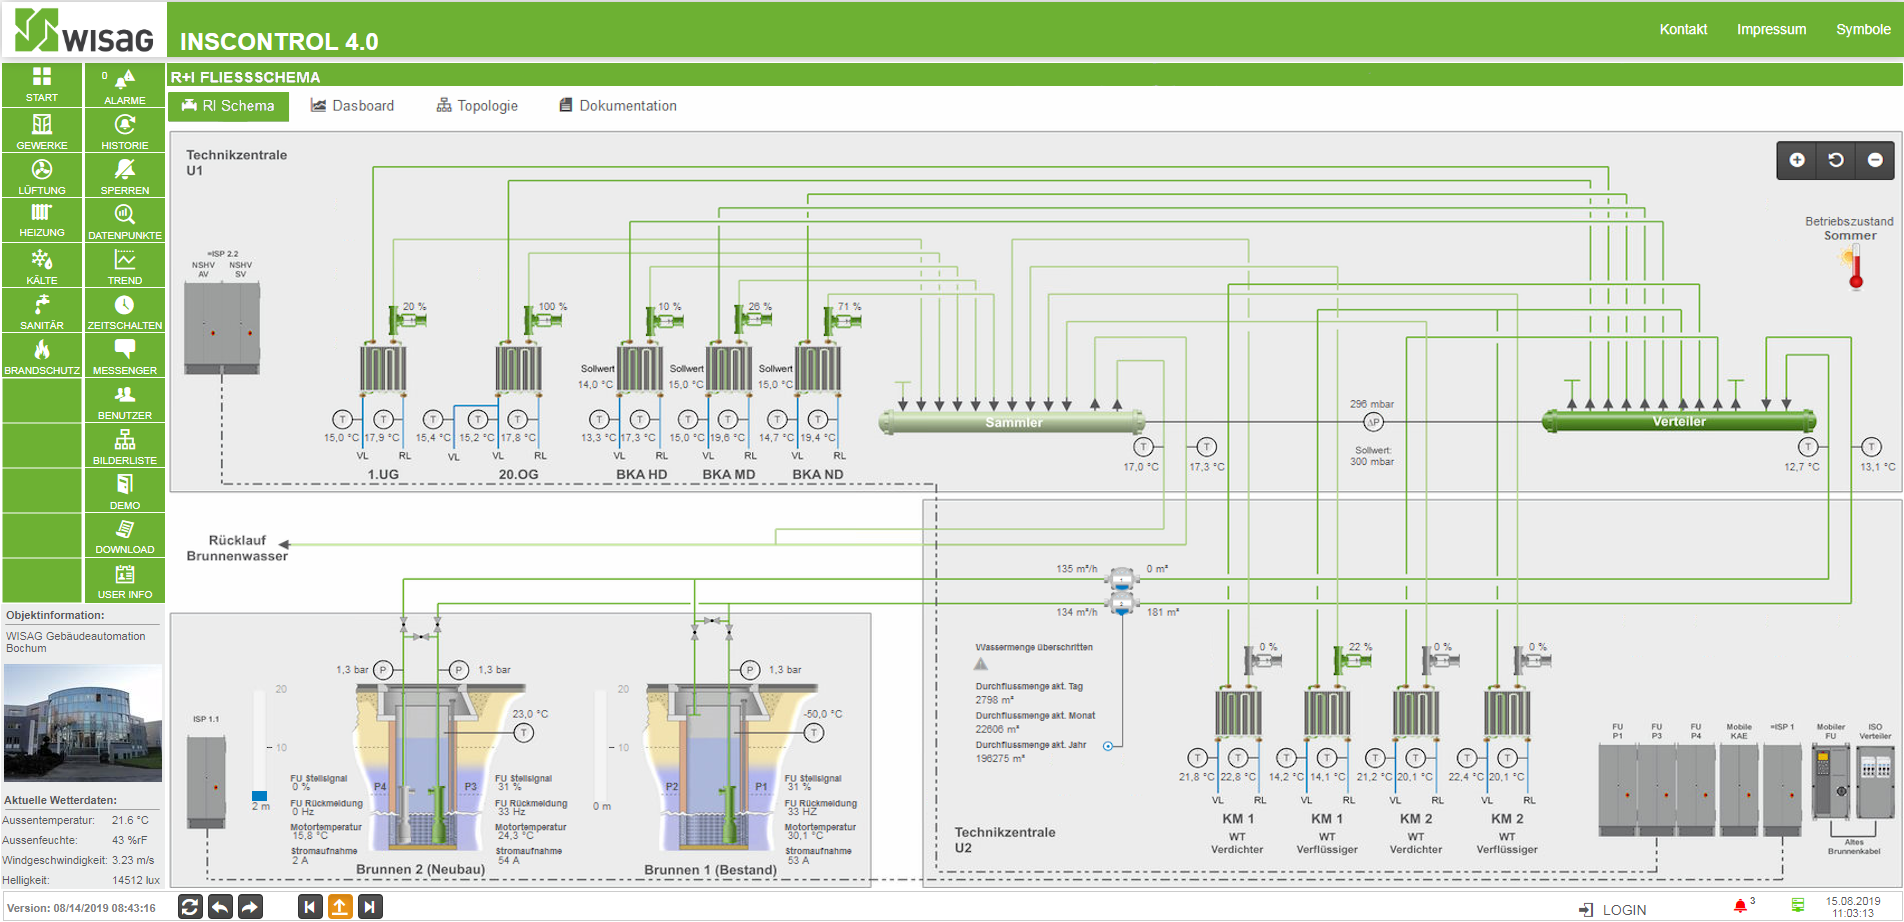Open the HISTORIE section

(x=125, y=130)
